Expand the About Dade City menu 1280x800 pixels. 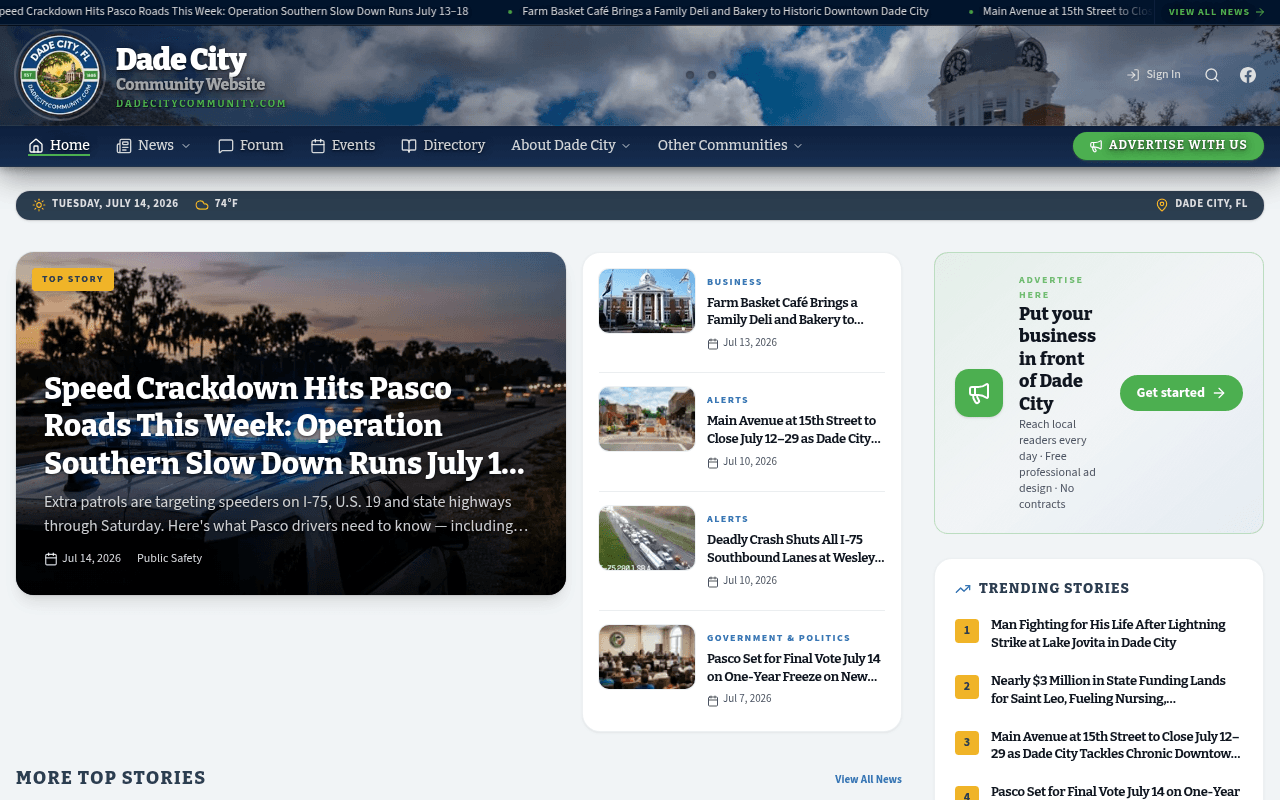pos(571,146)
